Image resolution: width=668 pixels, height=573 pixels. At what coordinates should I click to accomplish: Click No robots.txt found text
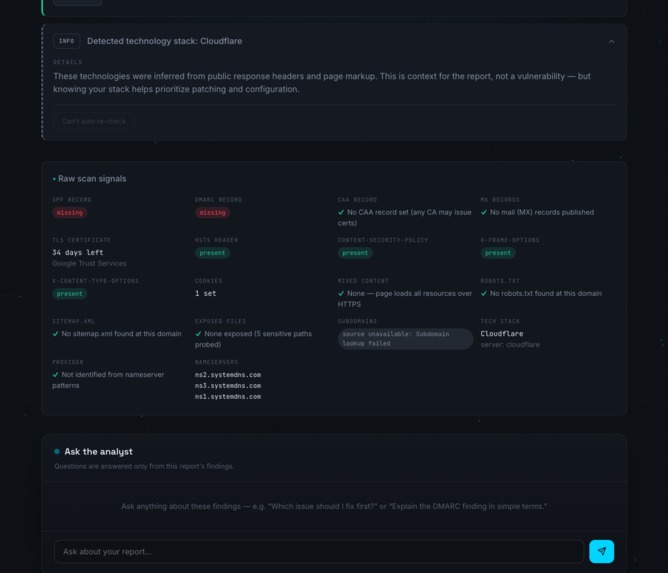546,294
